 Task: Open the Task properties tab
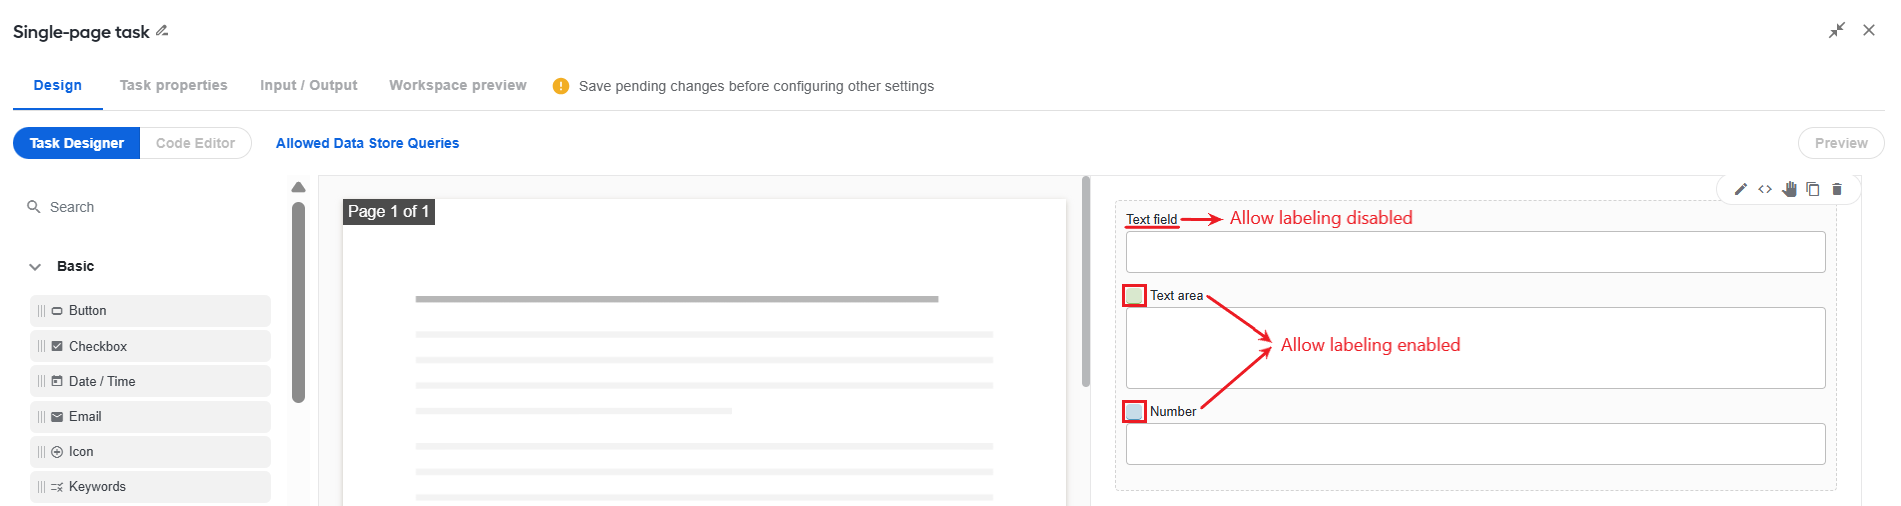coord(173,85)
